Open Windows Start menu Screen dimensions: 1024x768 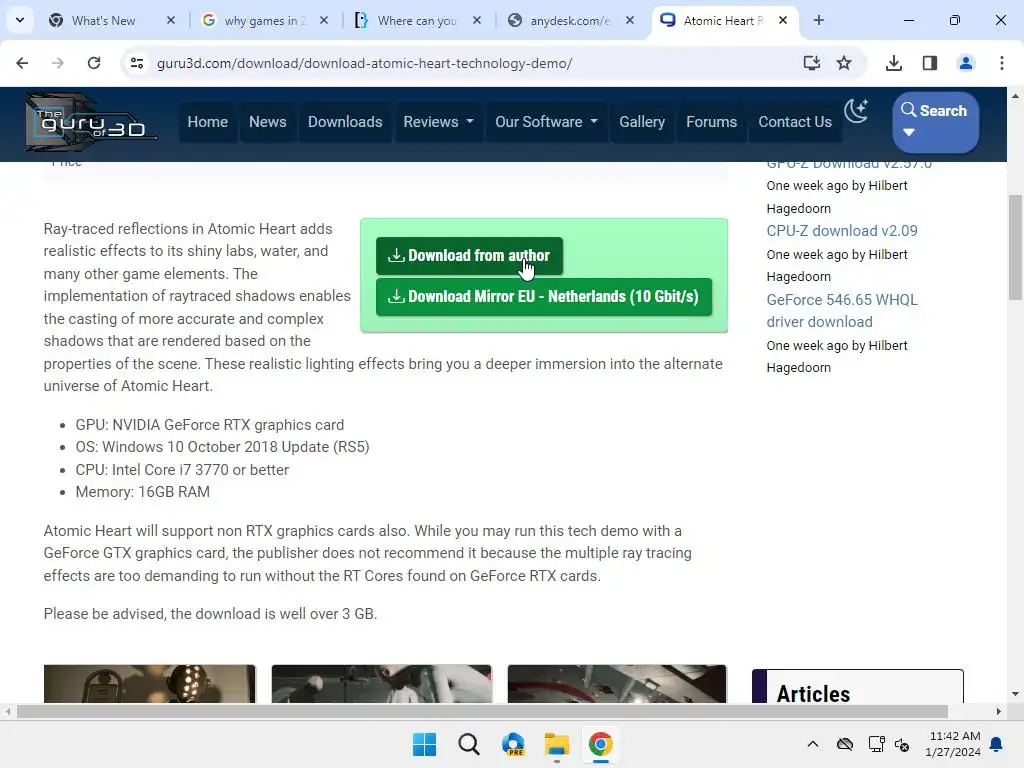(x=424, y=744)
